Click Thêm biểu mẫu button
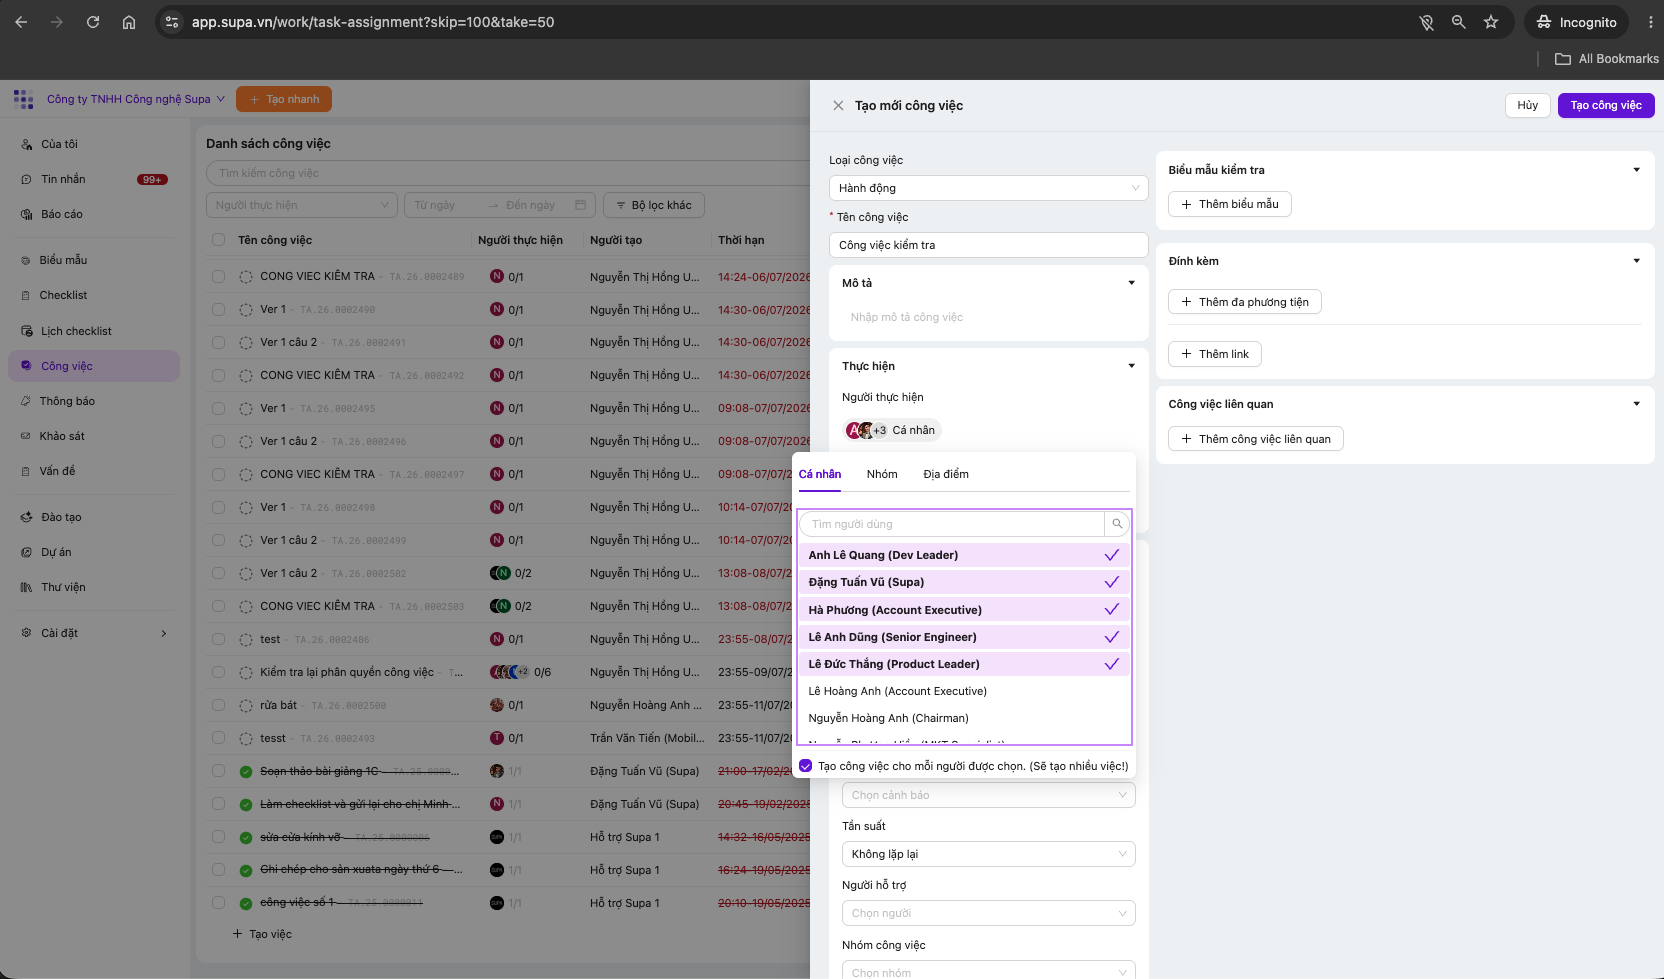 coord(1230,204)
